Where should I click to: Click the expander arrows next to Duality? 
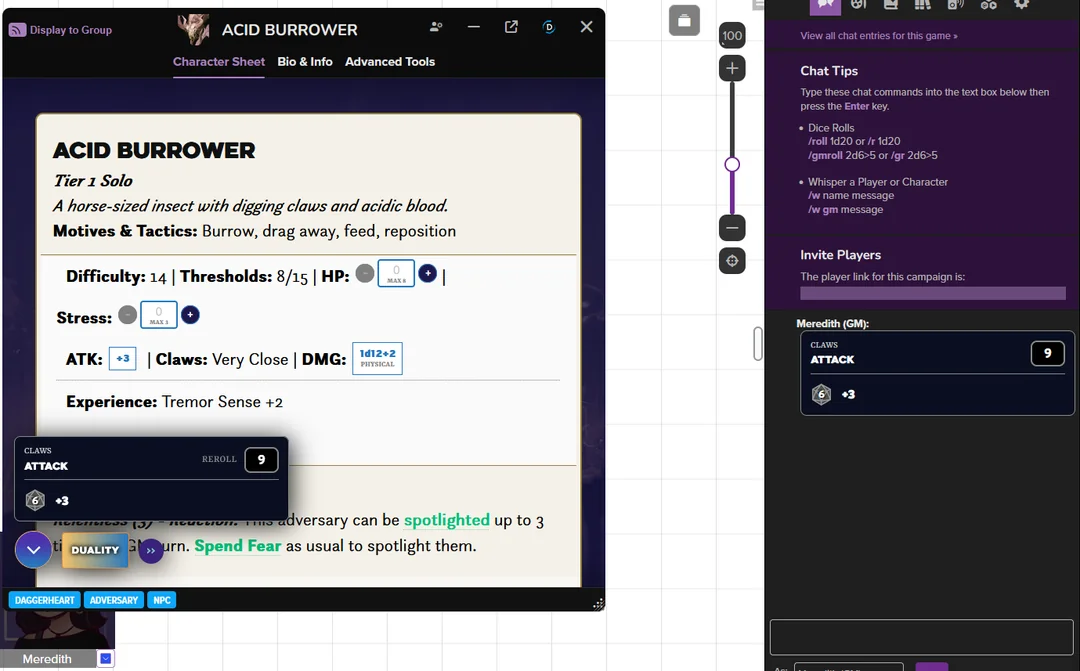pos(151,550)
